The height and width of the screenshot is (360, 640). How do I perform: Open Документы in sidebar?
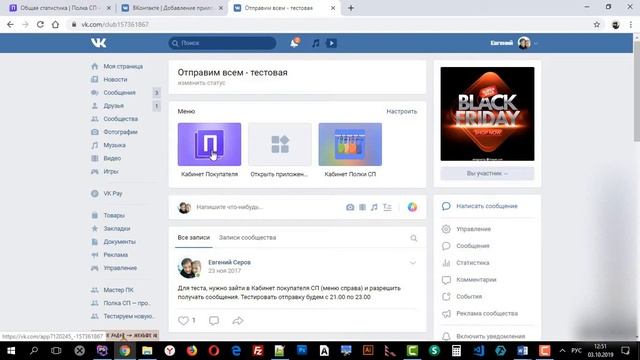119,242
